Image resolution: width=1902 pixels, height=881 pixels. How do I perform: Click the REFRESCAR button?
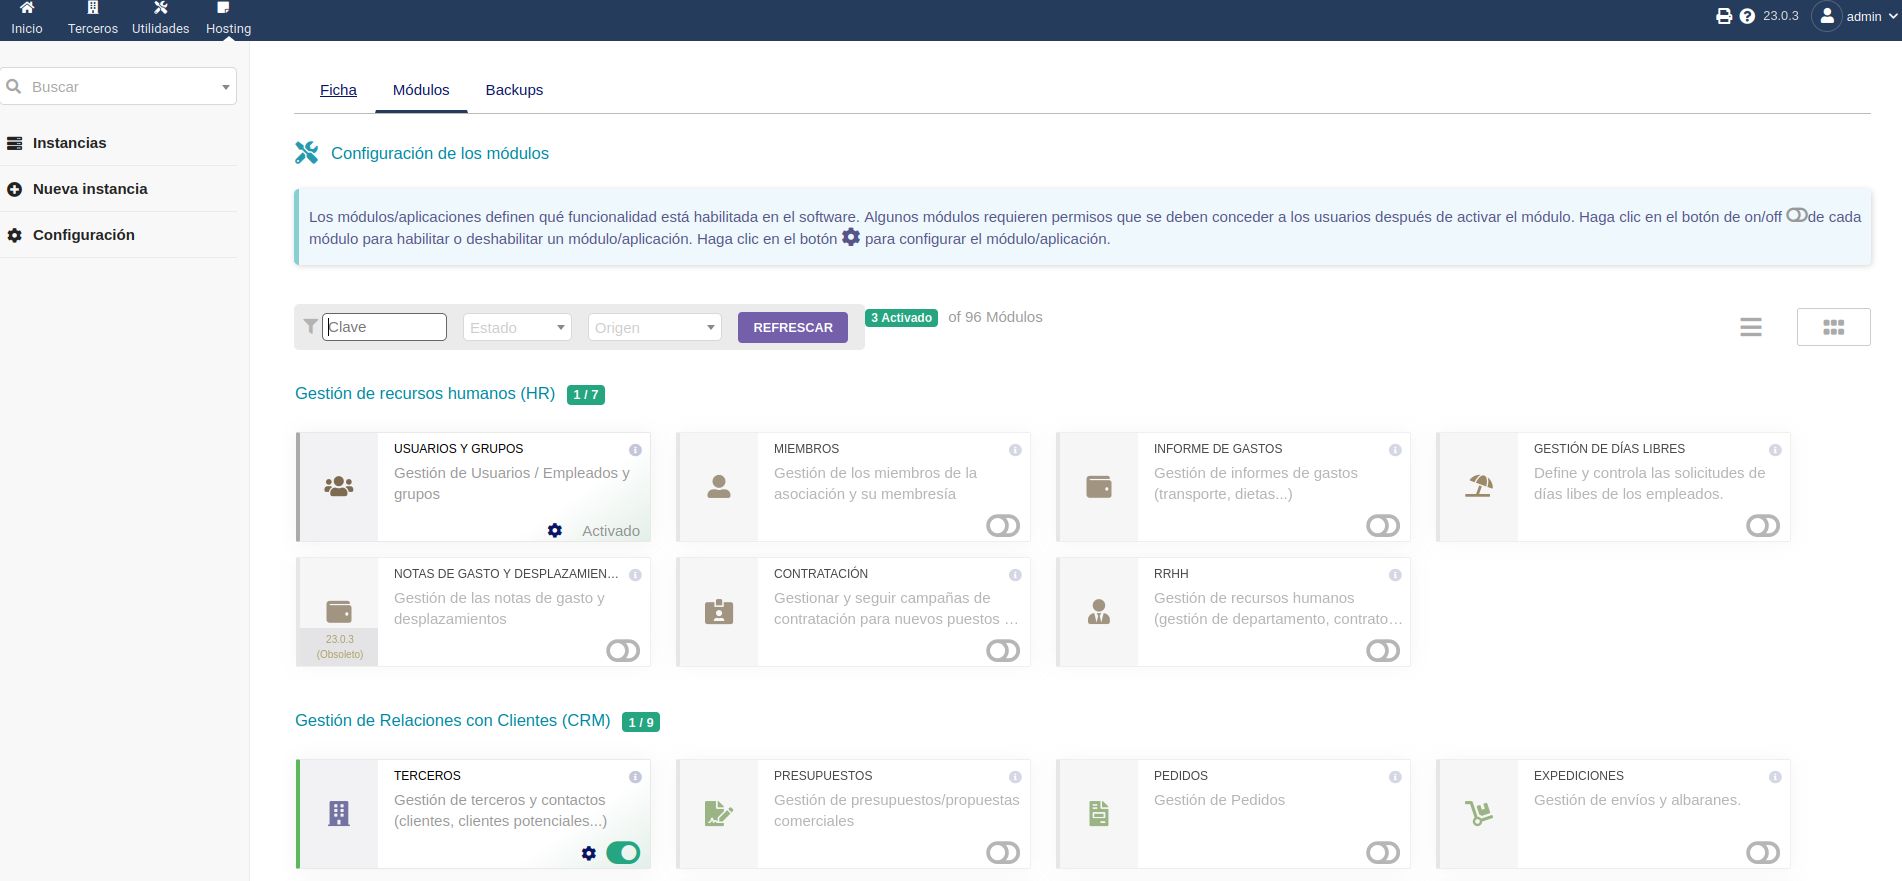pos(793,327)
